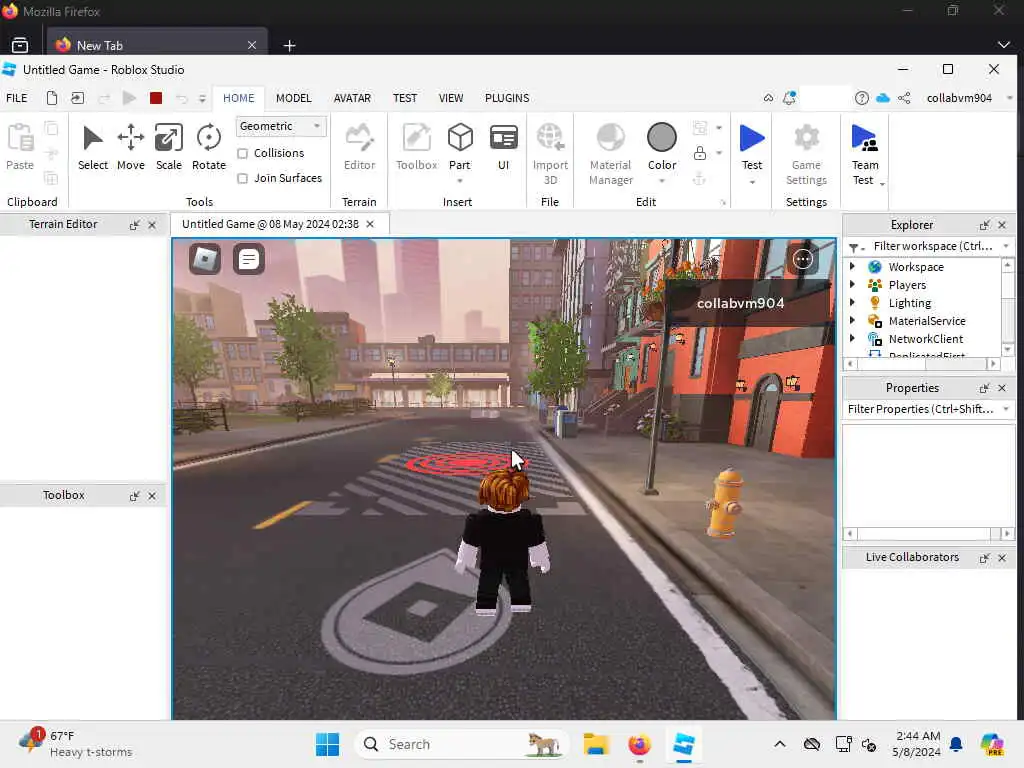
Task: Undock the Explorer panel
Action: [984, 225]
